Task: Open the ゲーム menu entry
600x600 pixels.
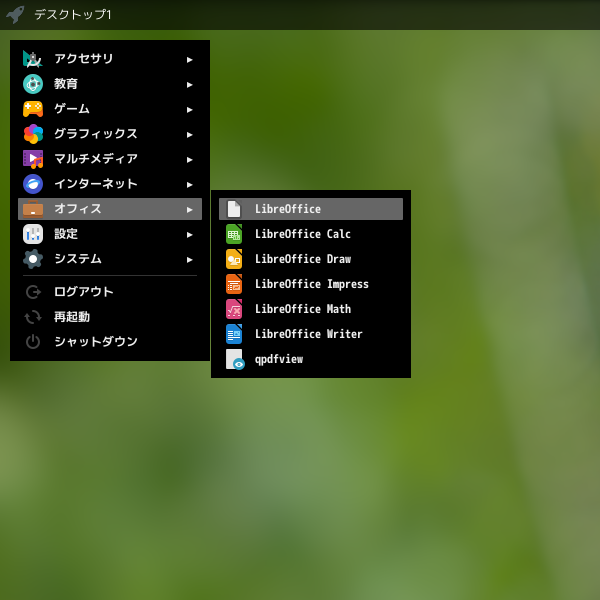Action: pyautogui.click(x=110, y=109)
